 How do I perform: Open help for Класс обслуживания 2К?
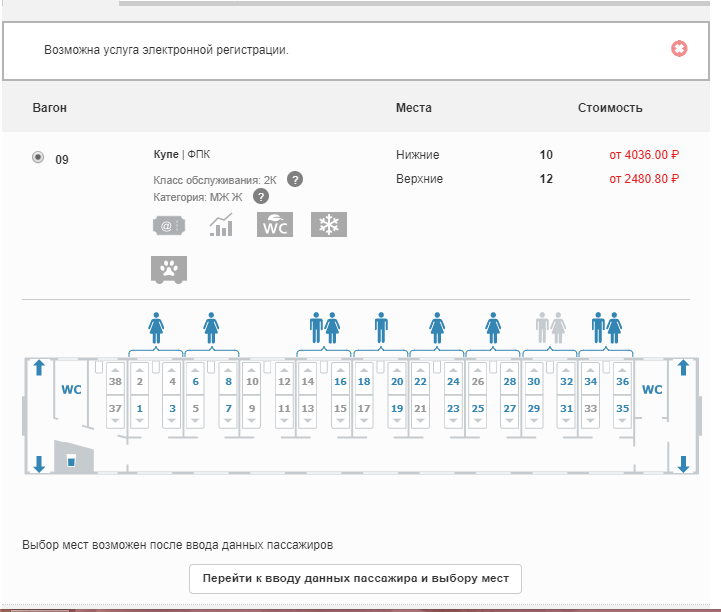(295, 179)
